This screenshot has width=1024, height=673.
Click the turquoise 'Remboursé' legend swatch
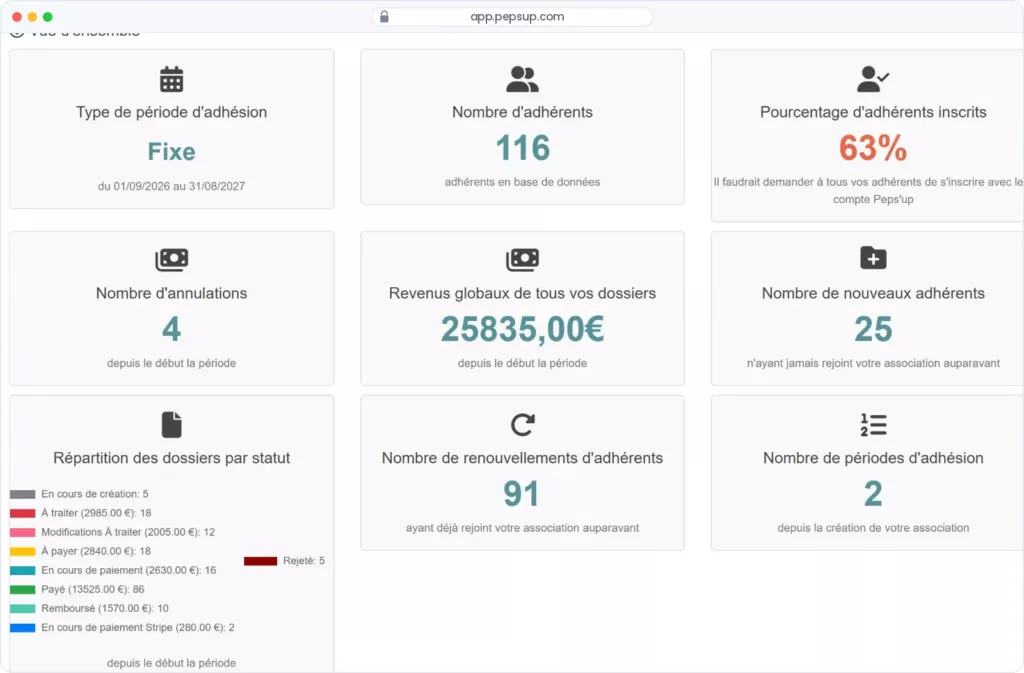pos(23,608)
